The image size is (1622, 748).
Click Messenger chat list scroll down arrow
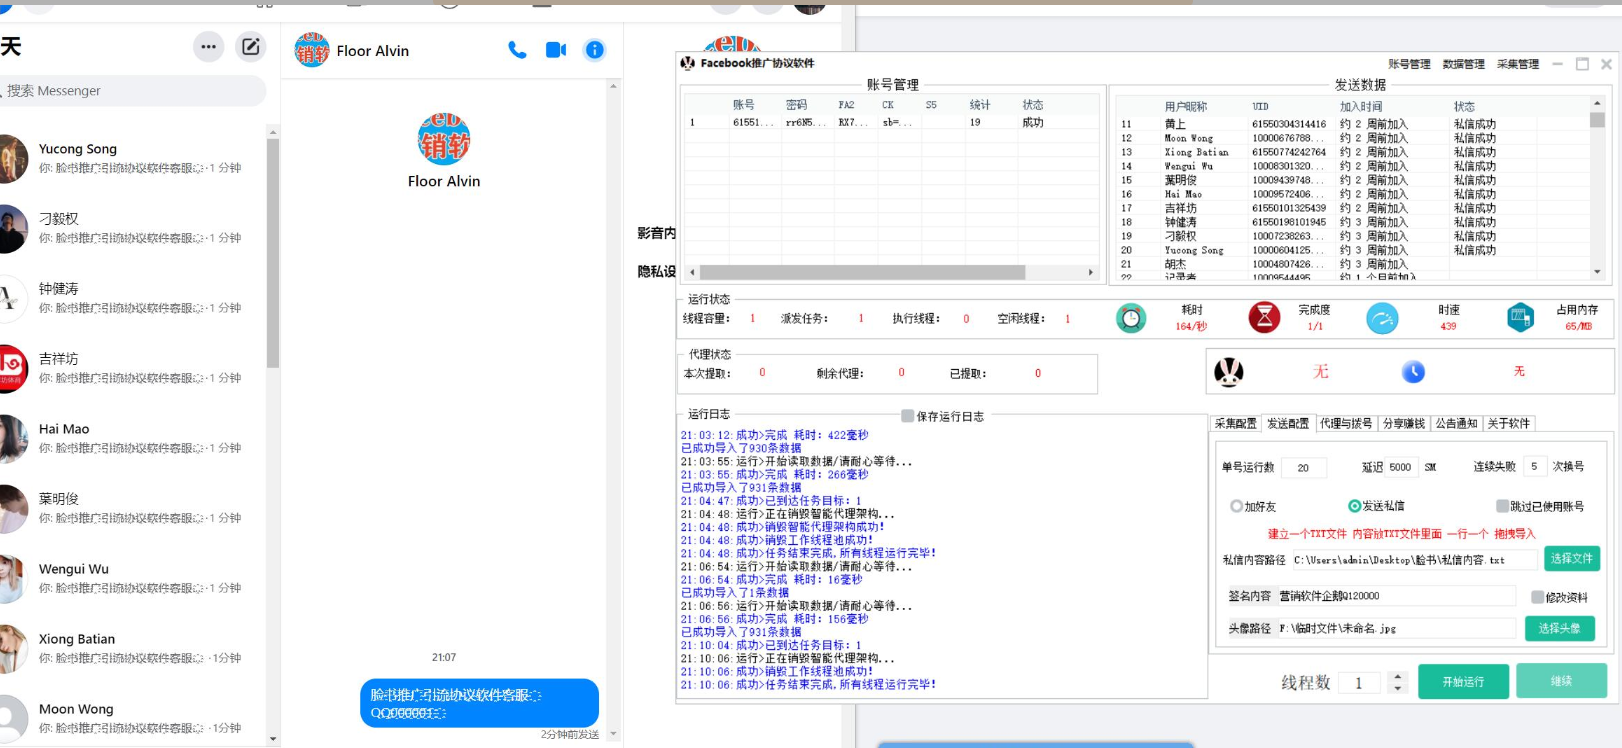pos(273,739)
